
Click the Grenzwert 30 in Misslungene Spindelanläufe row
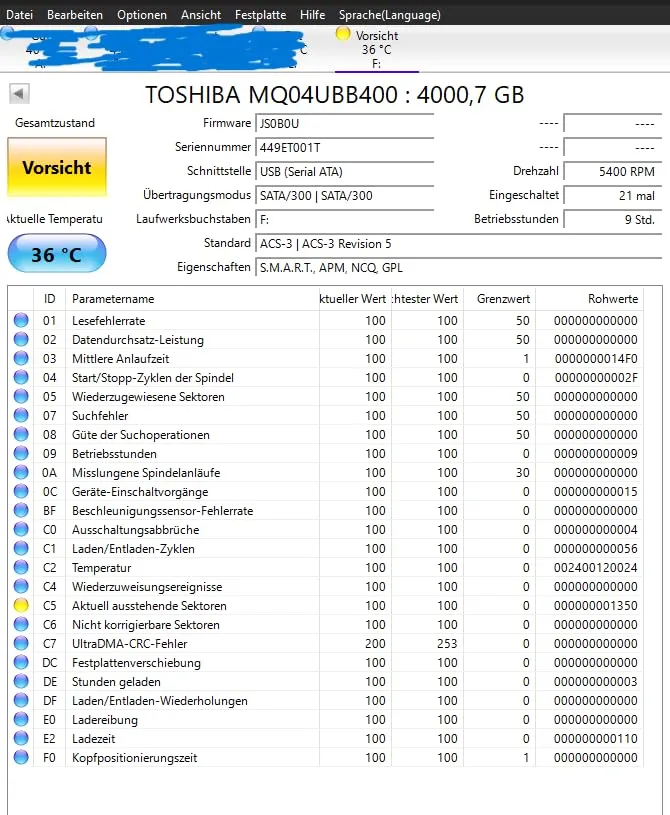point(523,472)
